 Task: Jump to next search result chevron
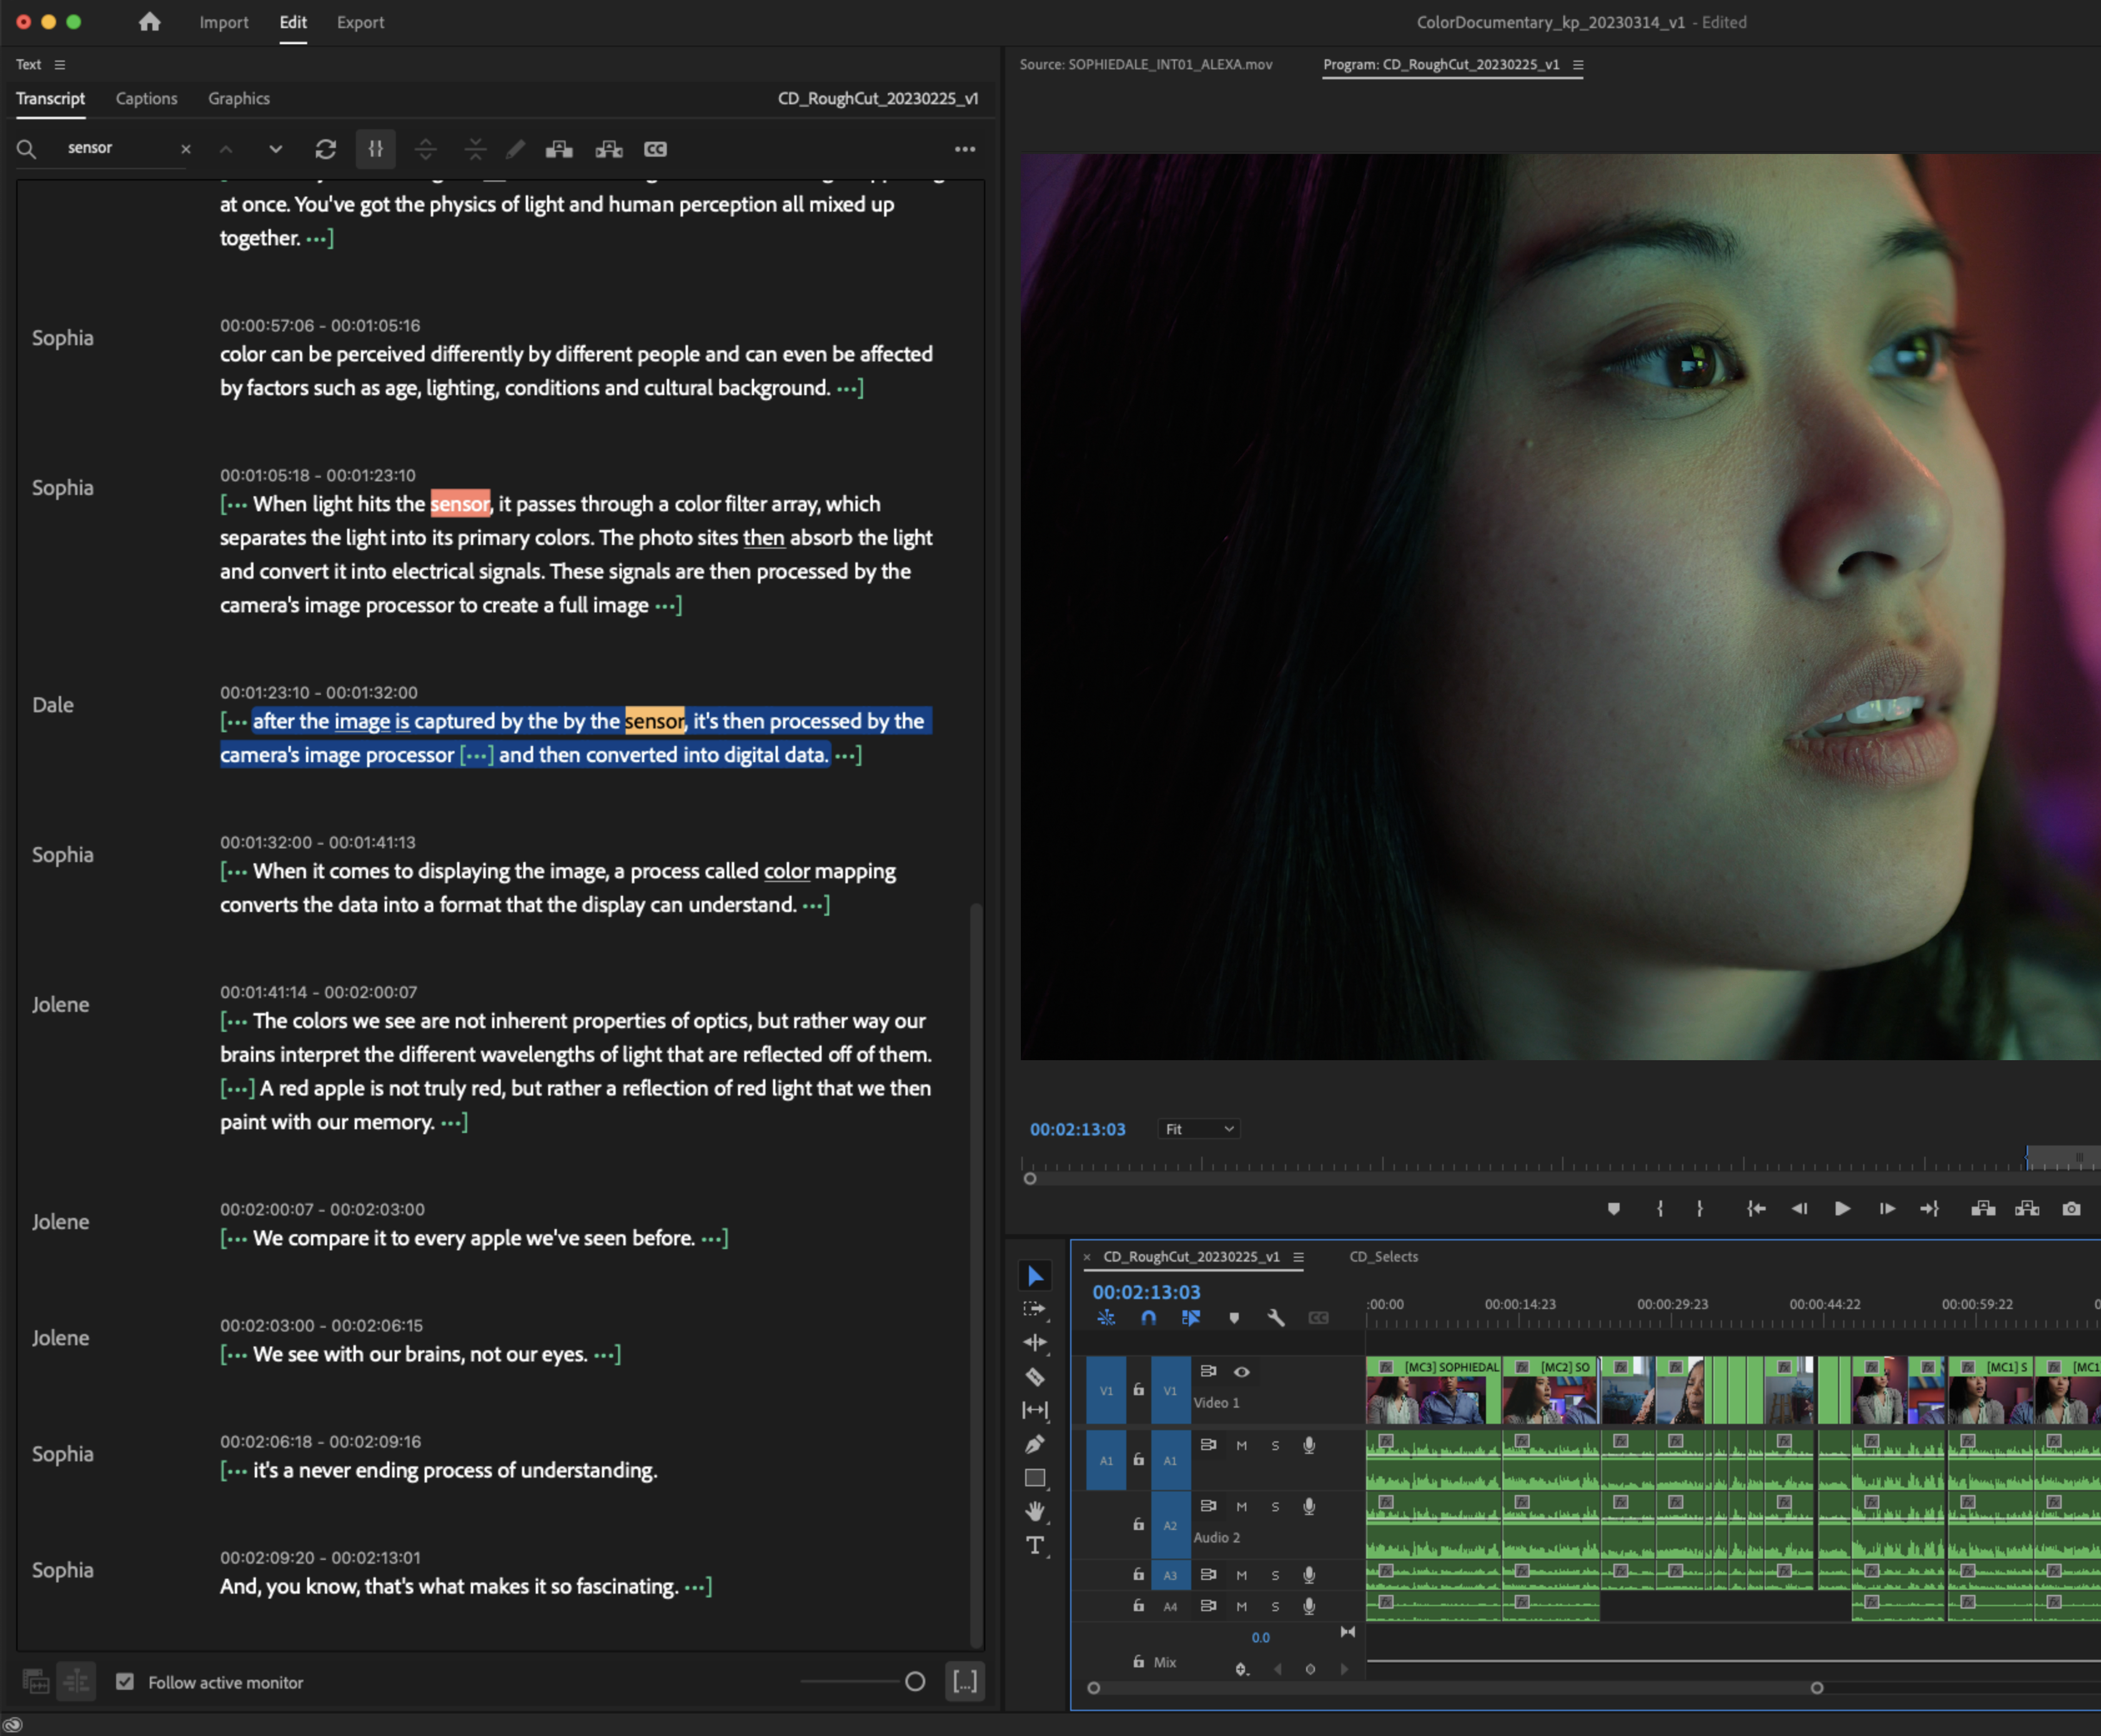(x=275, y=149)
